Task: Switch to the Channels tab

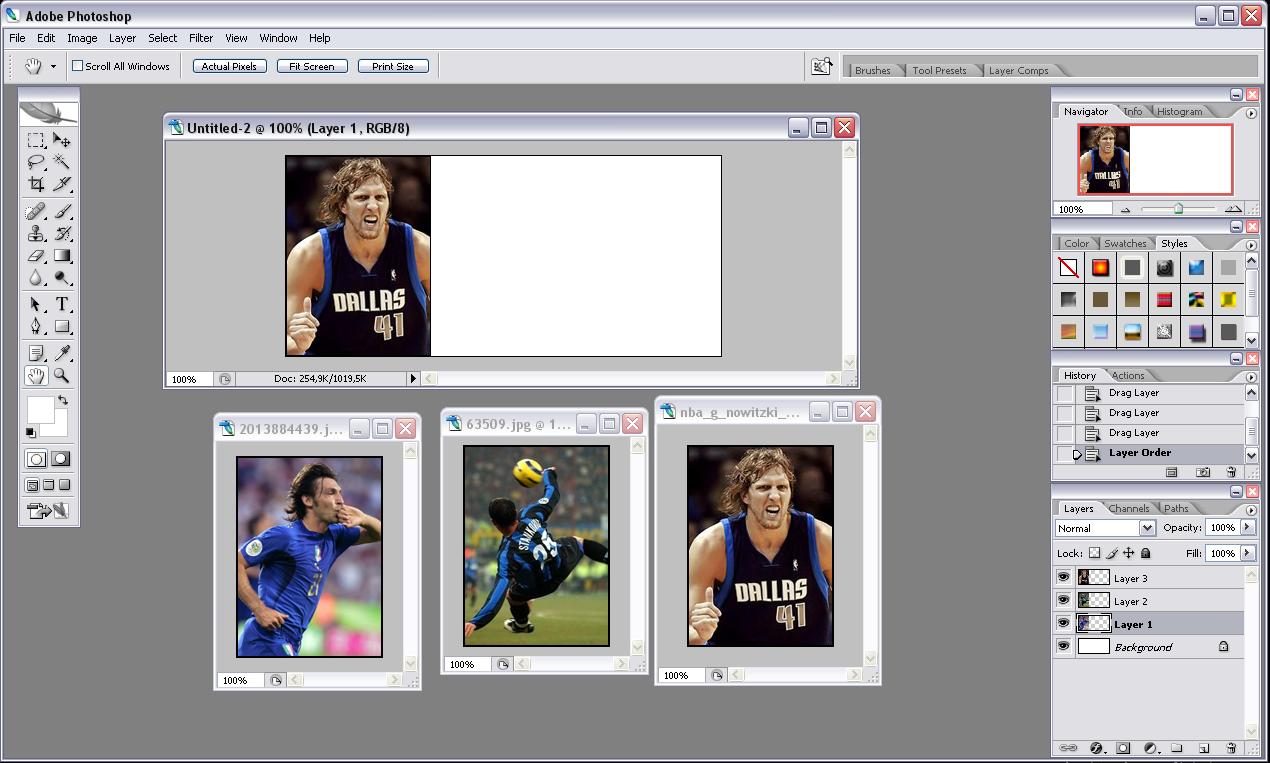Action: tap(1128, 508)
